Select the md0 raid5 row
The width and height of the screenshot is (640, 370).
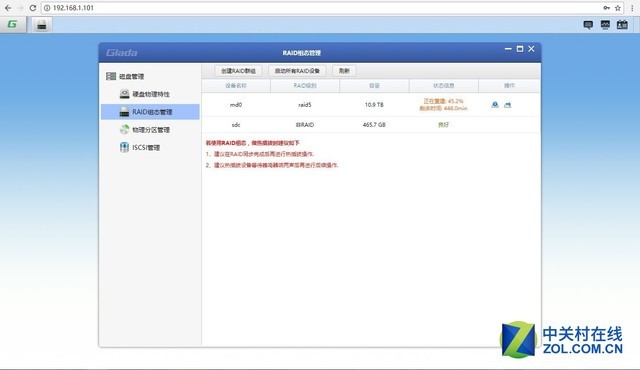click(371, 105)
